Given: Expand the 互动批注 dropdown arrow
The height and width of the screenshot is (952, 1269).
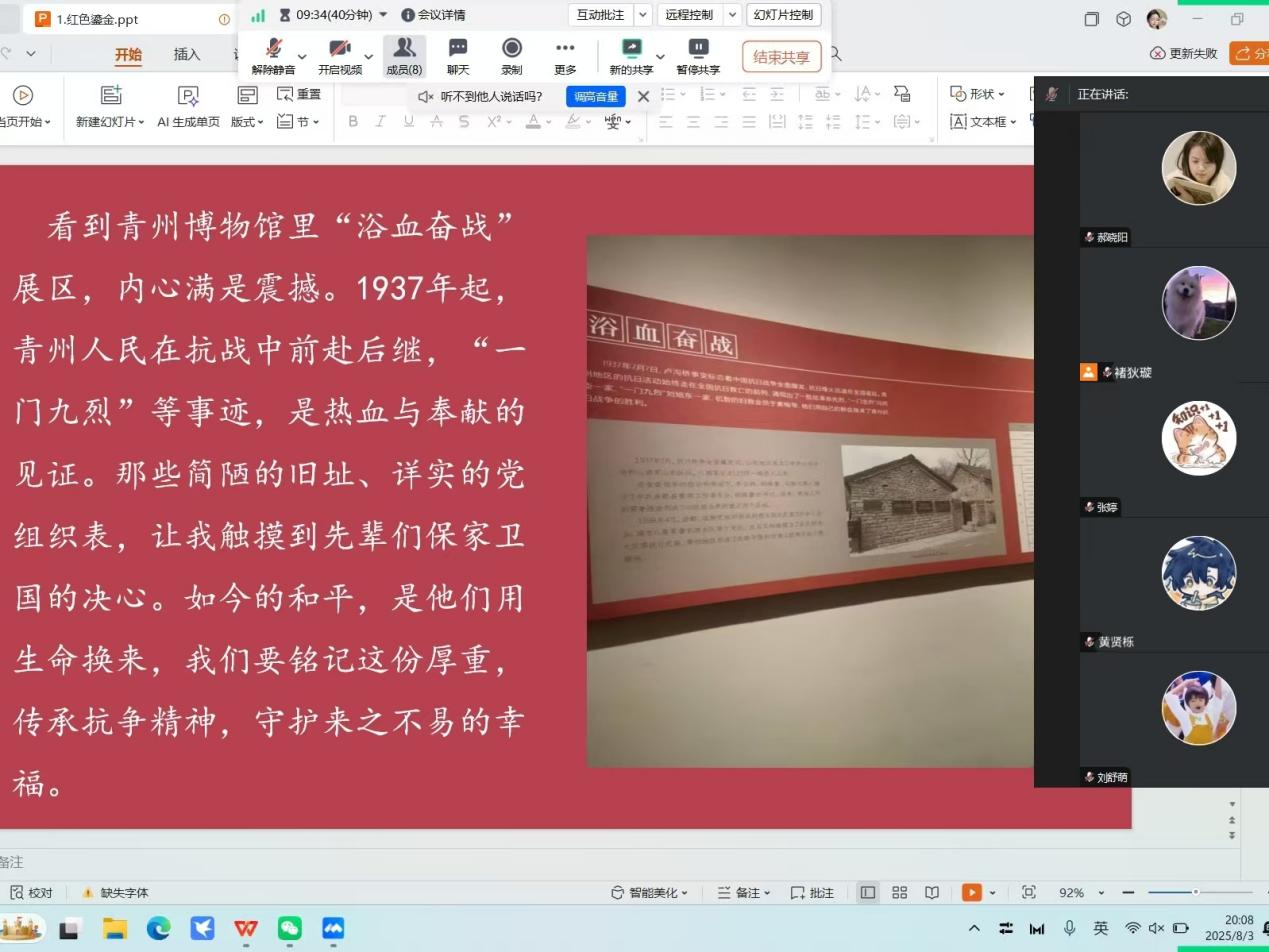Looking at the screenshot, I should [x=643, y=15].
